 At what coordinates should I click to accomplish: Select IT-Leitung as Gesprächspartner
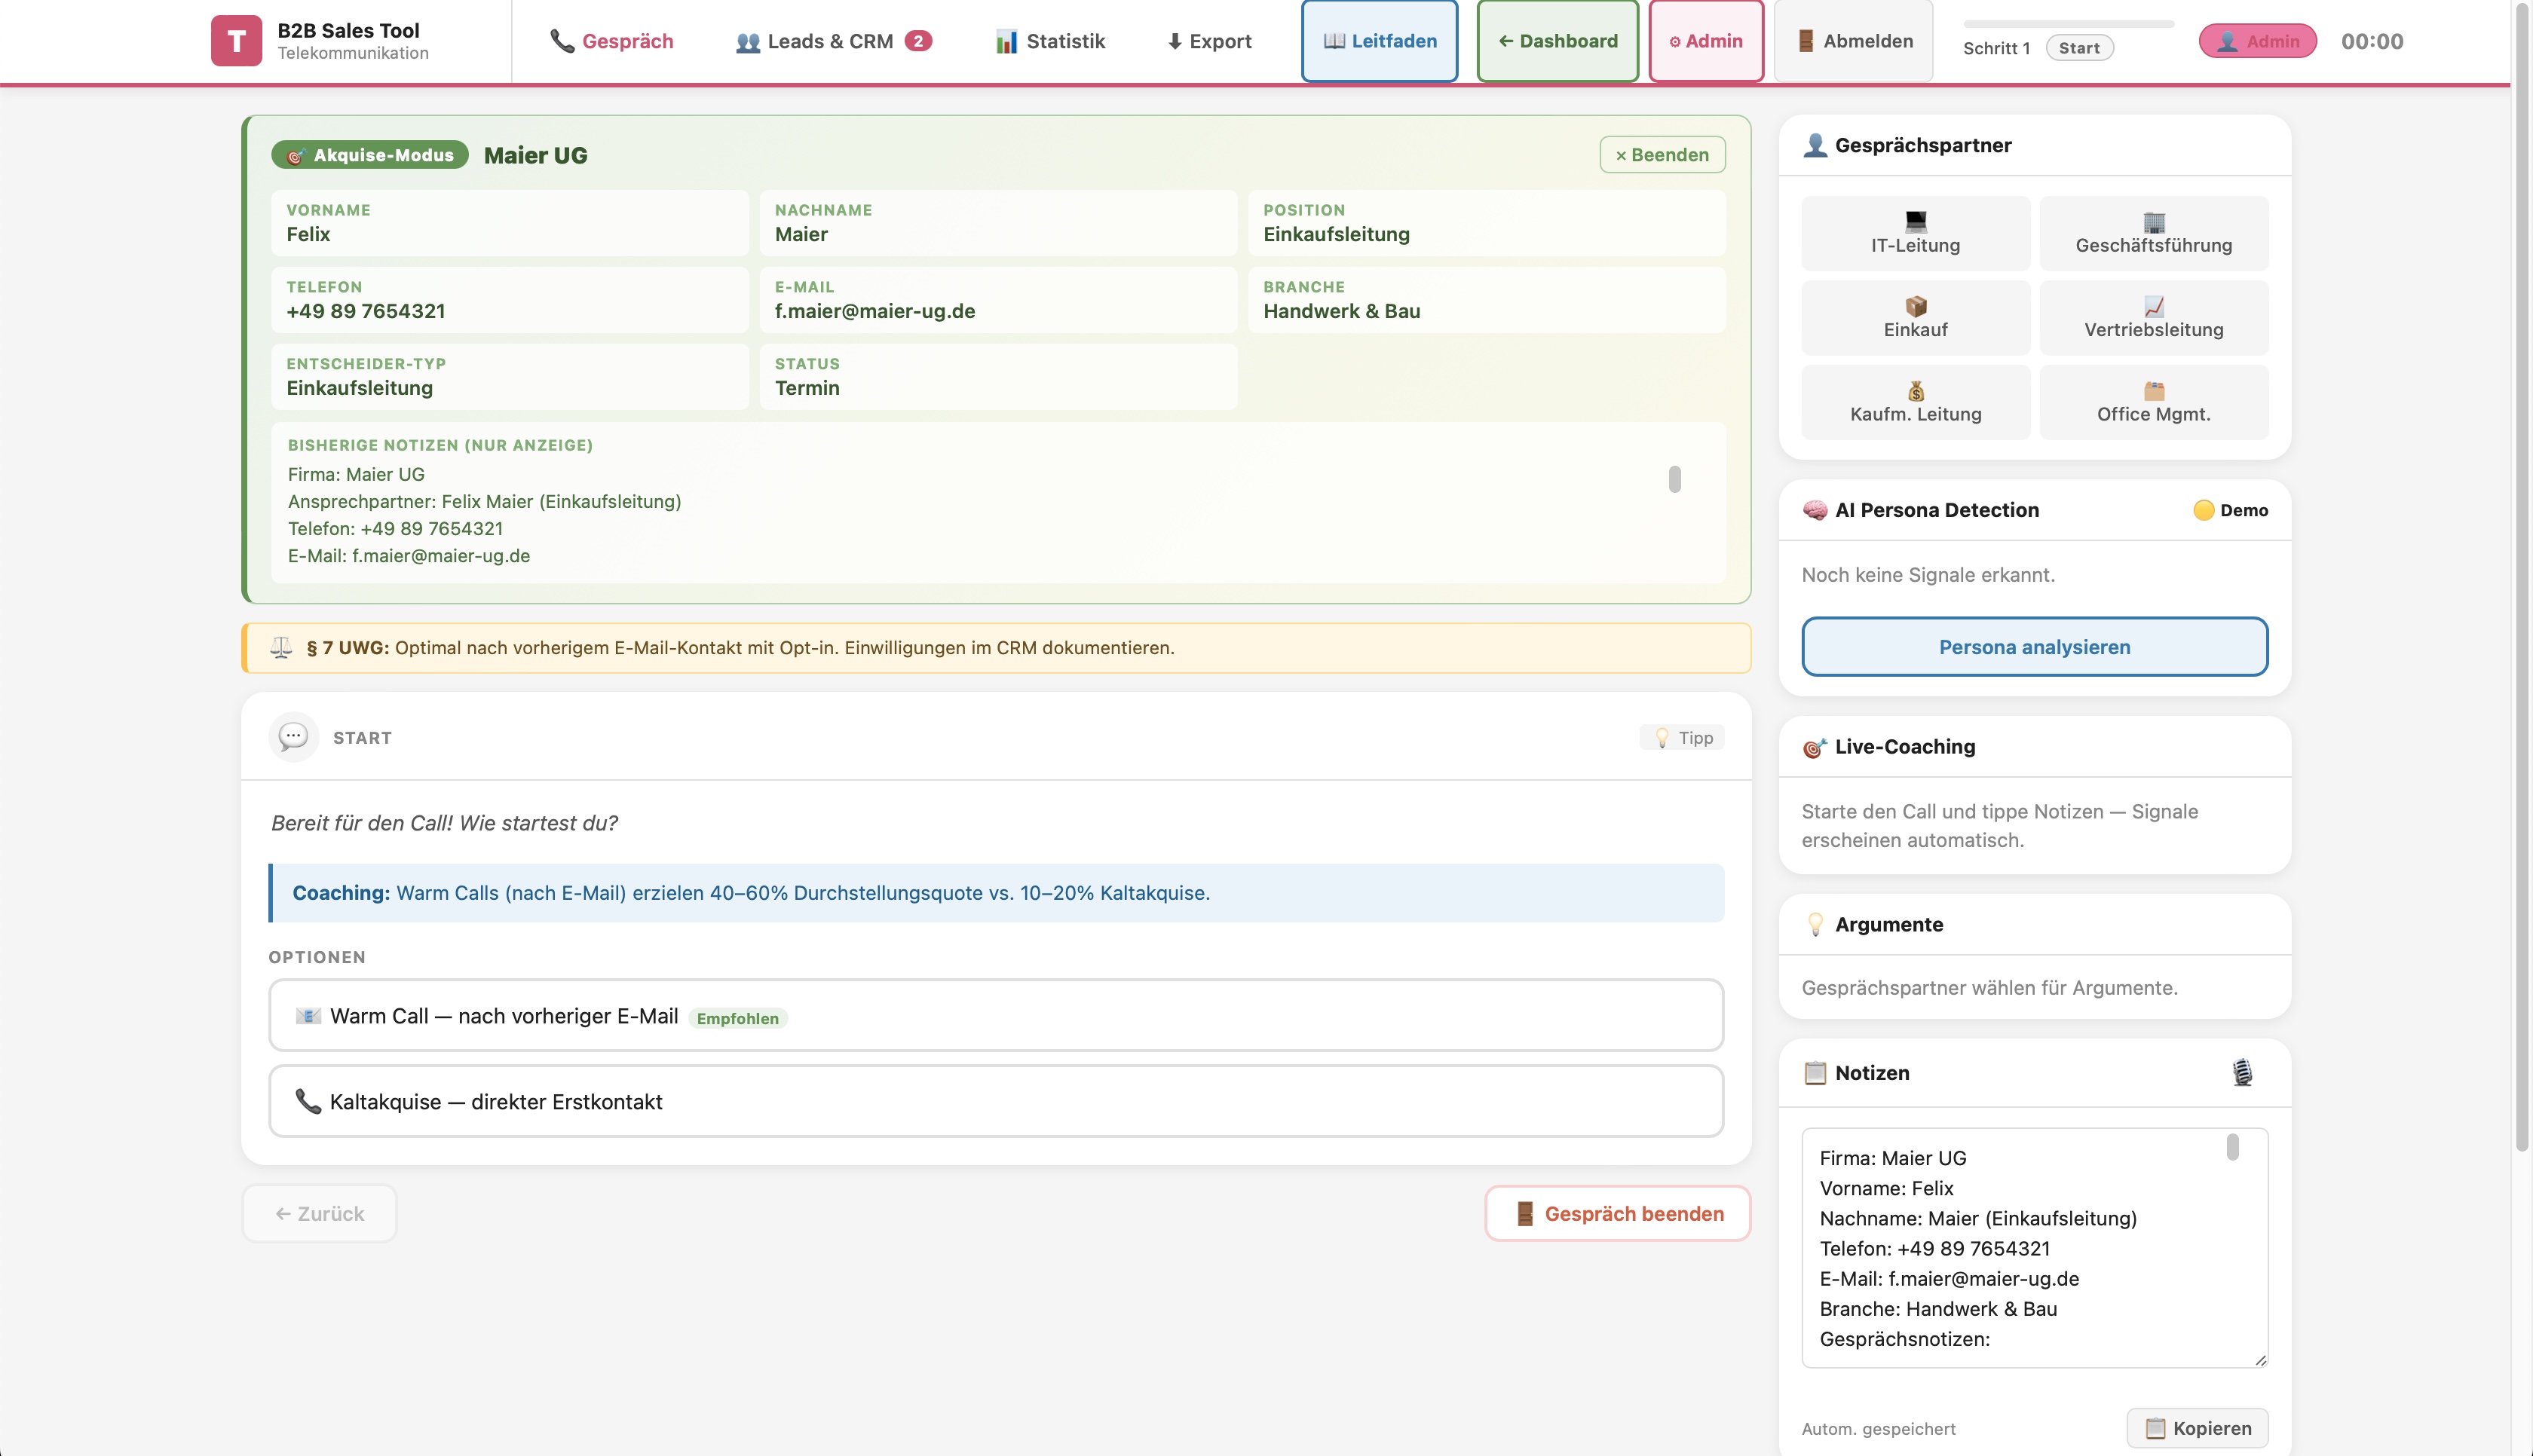point(1915,233)
